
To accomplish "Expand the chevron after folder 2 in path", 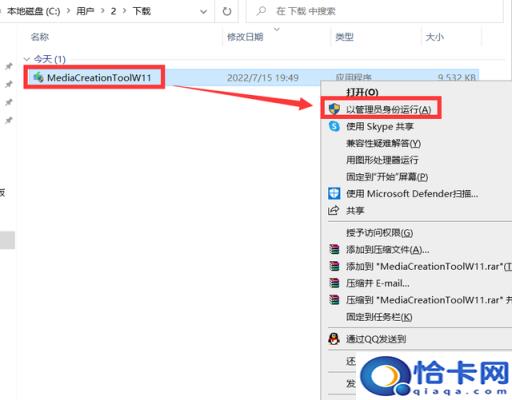I will 125,11.
